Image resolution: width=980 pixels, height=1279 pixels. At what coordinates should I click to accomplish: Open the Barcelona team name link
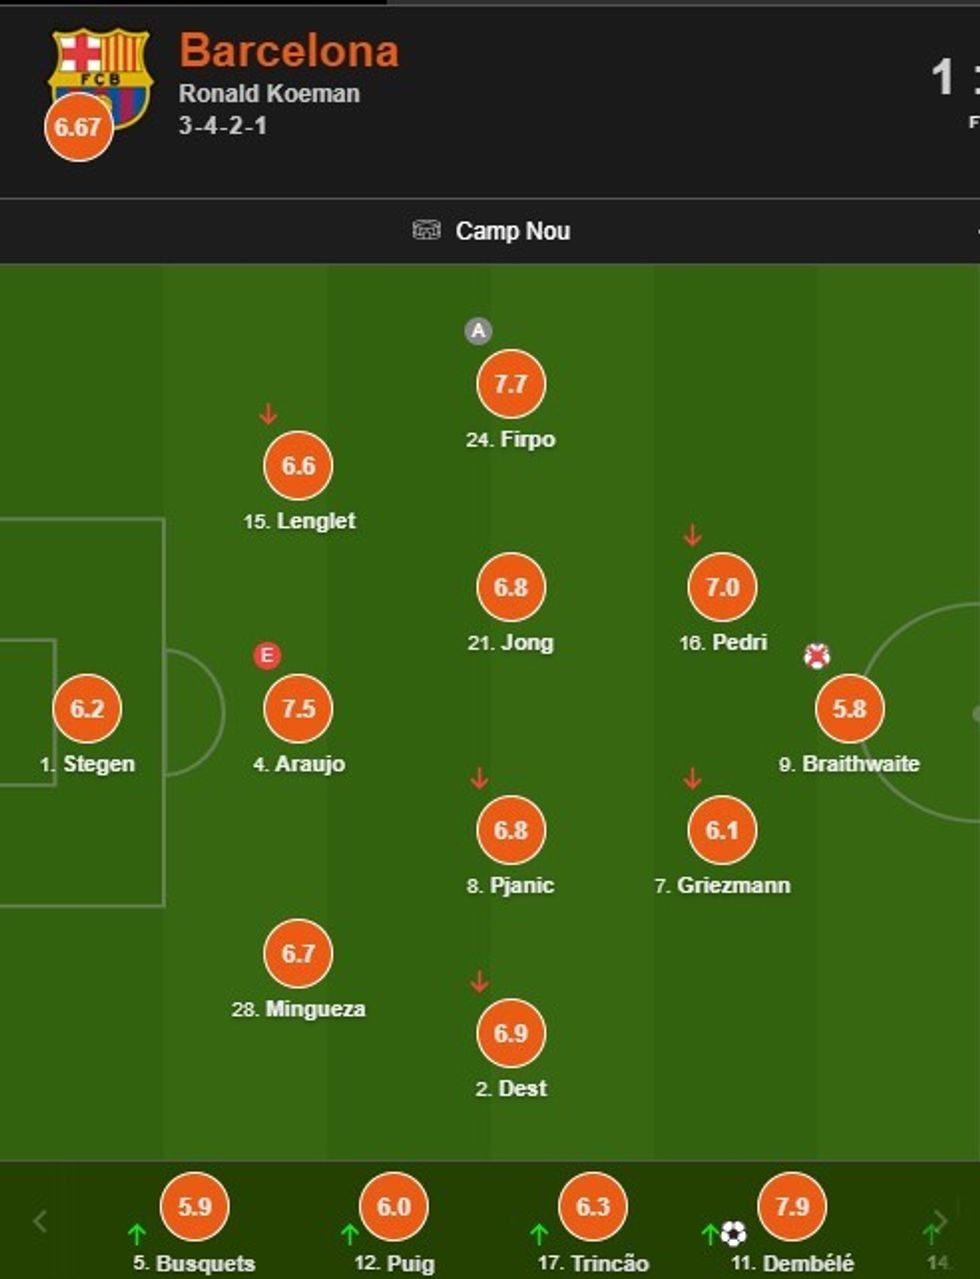[289, 51]
